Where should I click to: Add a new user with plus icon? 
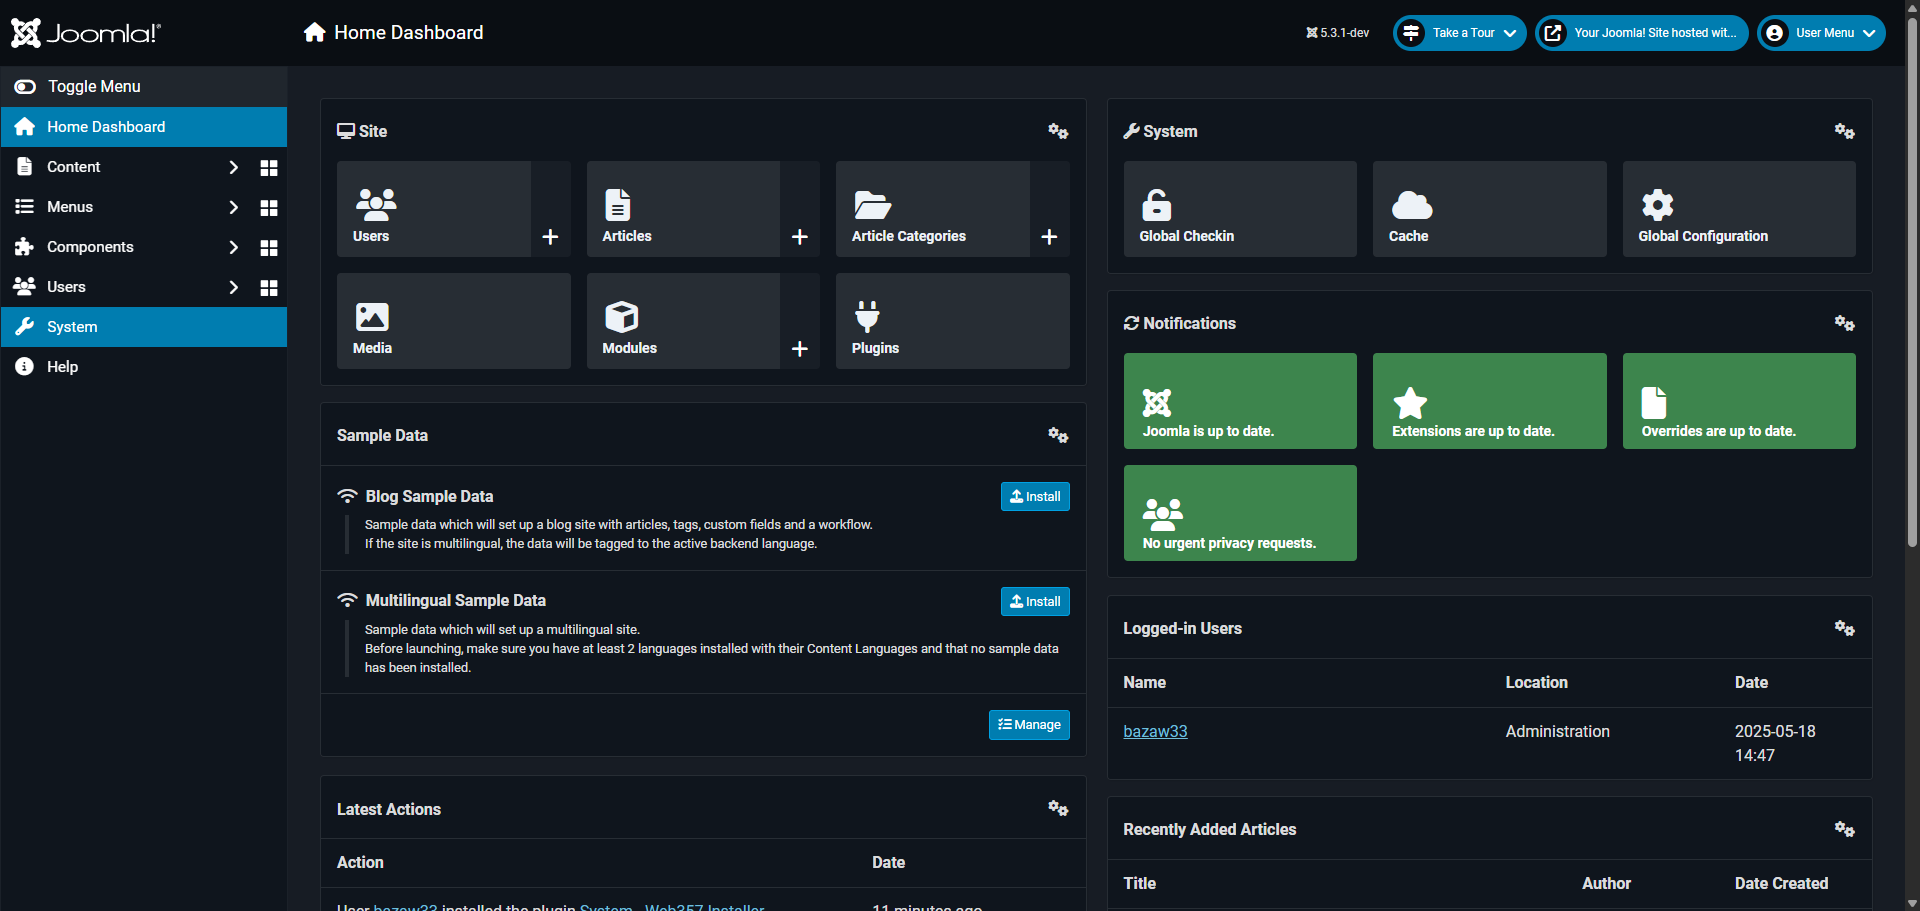pyautogui.click(x=550, y=237)
